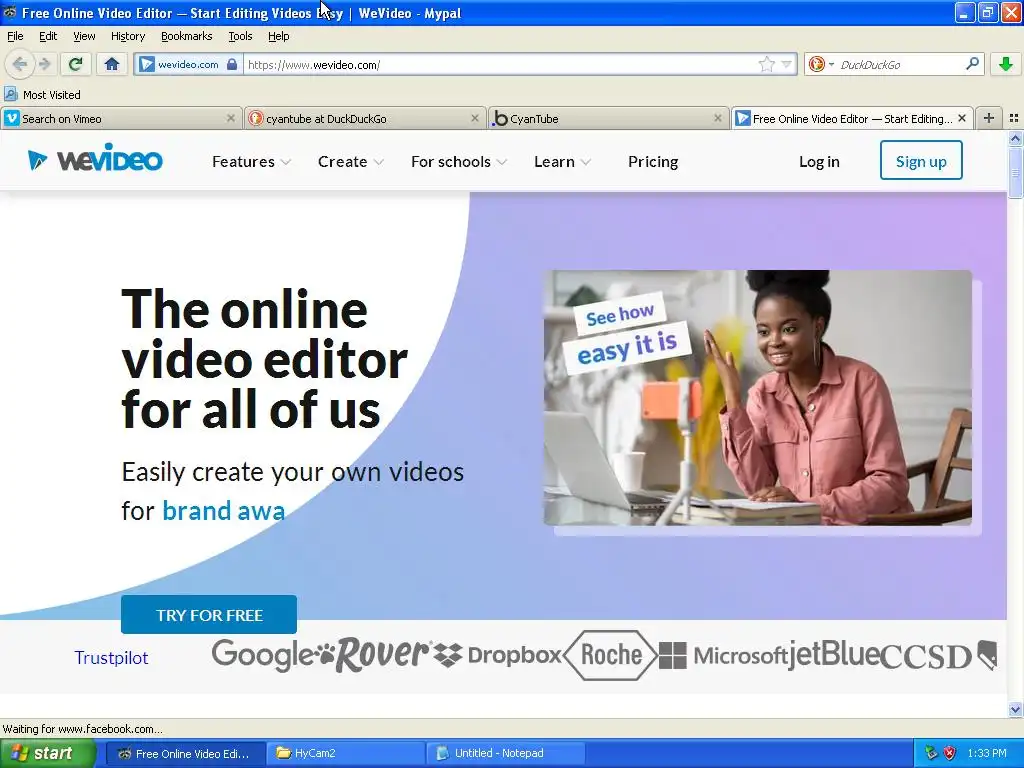Click the scrollbar up arrow
The height and width of the screenshot is (768, 1024).
pos(1015,138)
